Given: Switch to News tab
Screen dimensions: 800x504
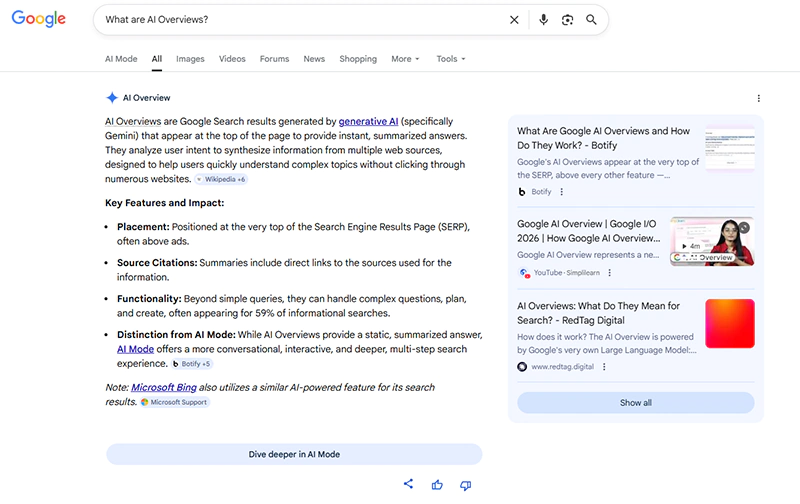Looking at the screenshot, I should 314,59.
